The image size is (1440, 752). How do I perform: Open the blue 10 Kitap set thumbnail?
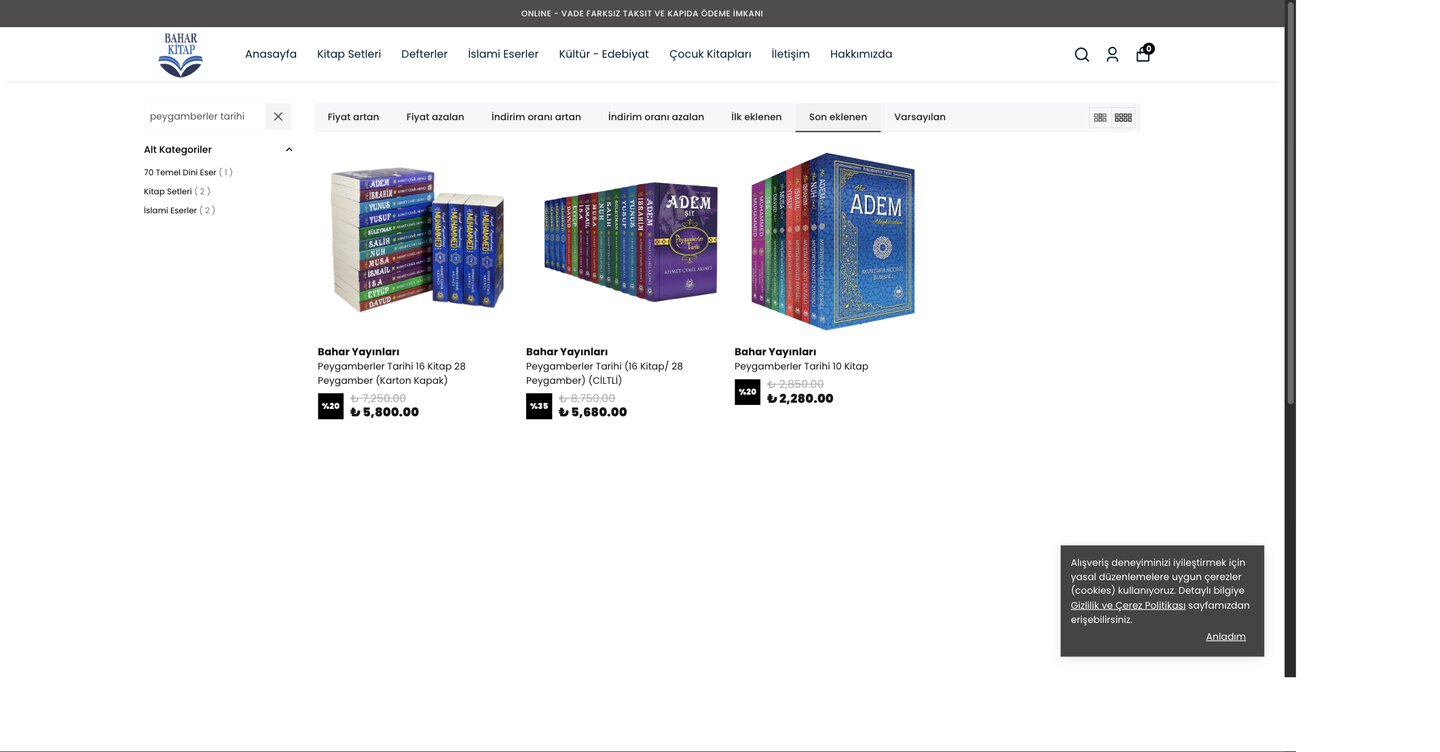(x=834, y=241)
